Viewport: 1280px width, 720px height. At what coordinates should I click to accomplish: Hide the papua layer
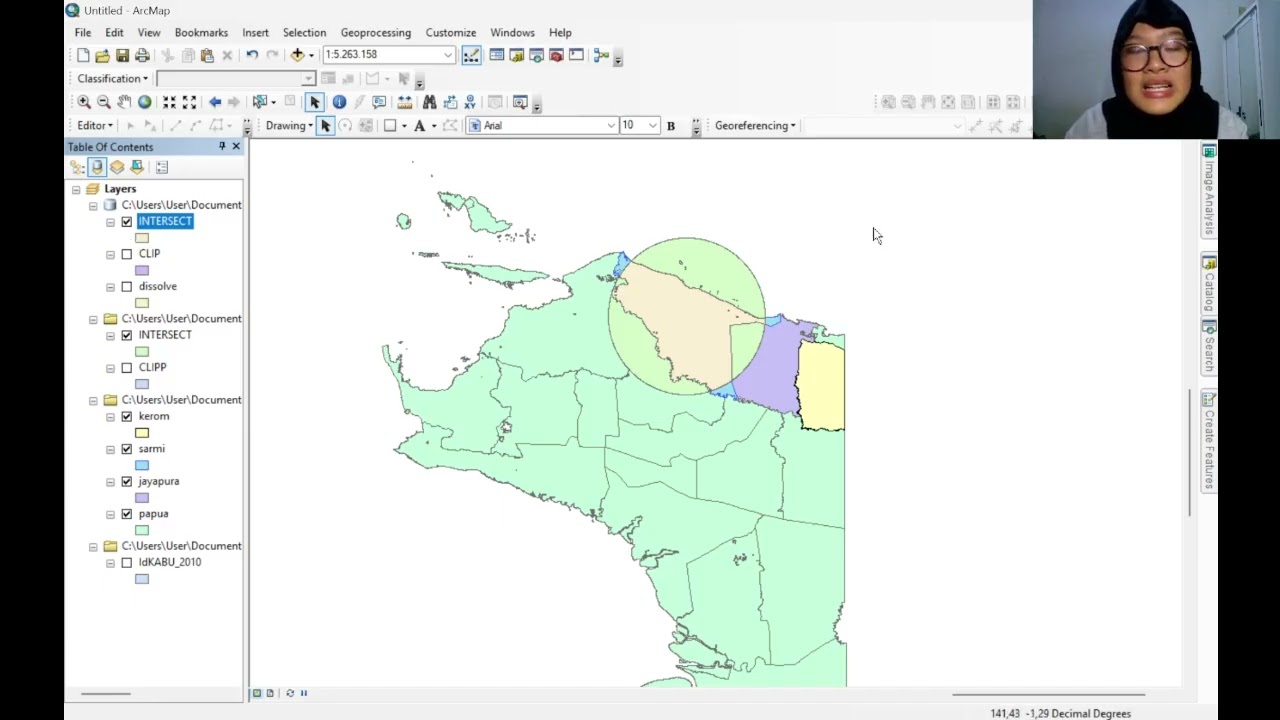127,514
